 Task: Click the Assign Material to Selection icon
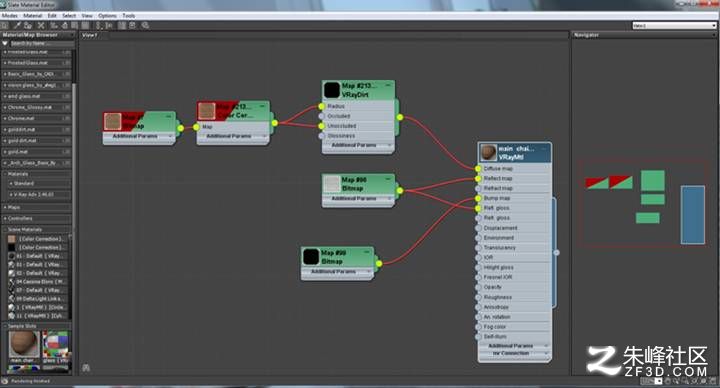[28, 26]
